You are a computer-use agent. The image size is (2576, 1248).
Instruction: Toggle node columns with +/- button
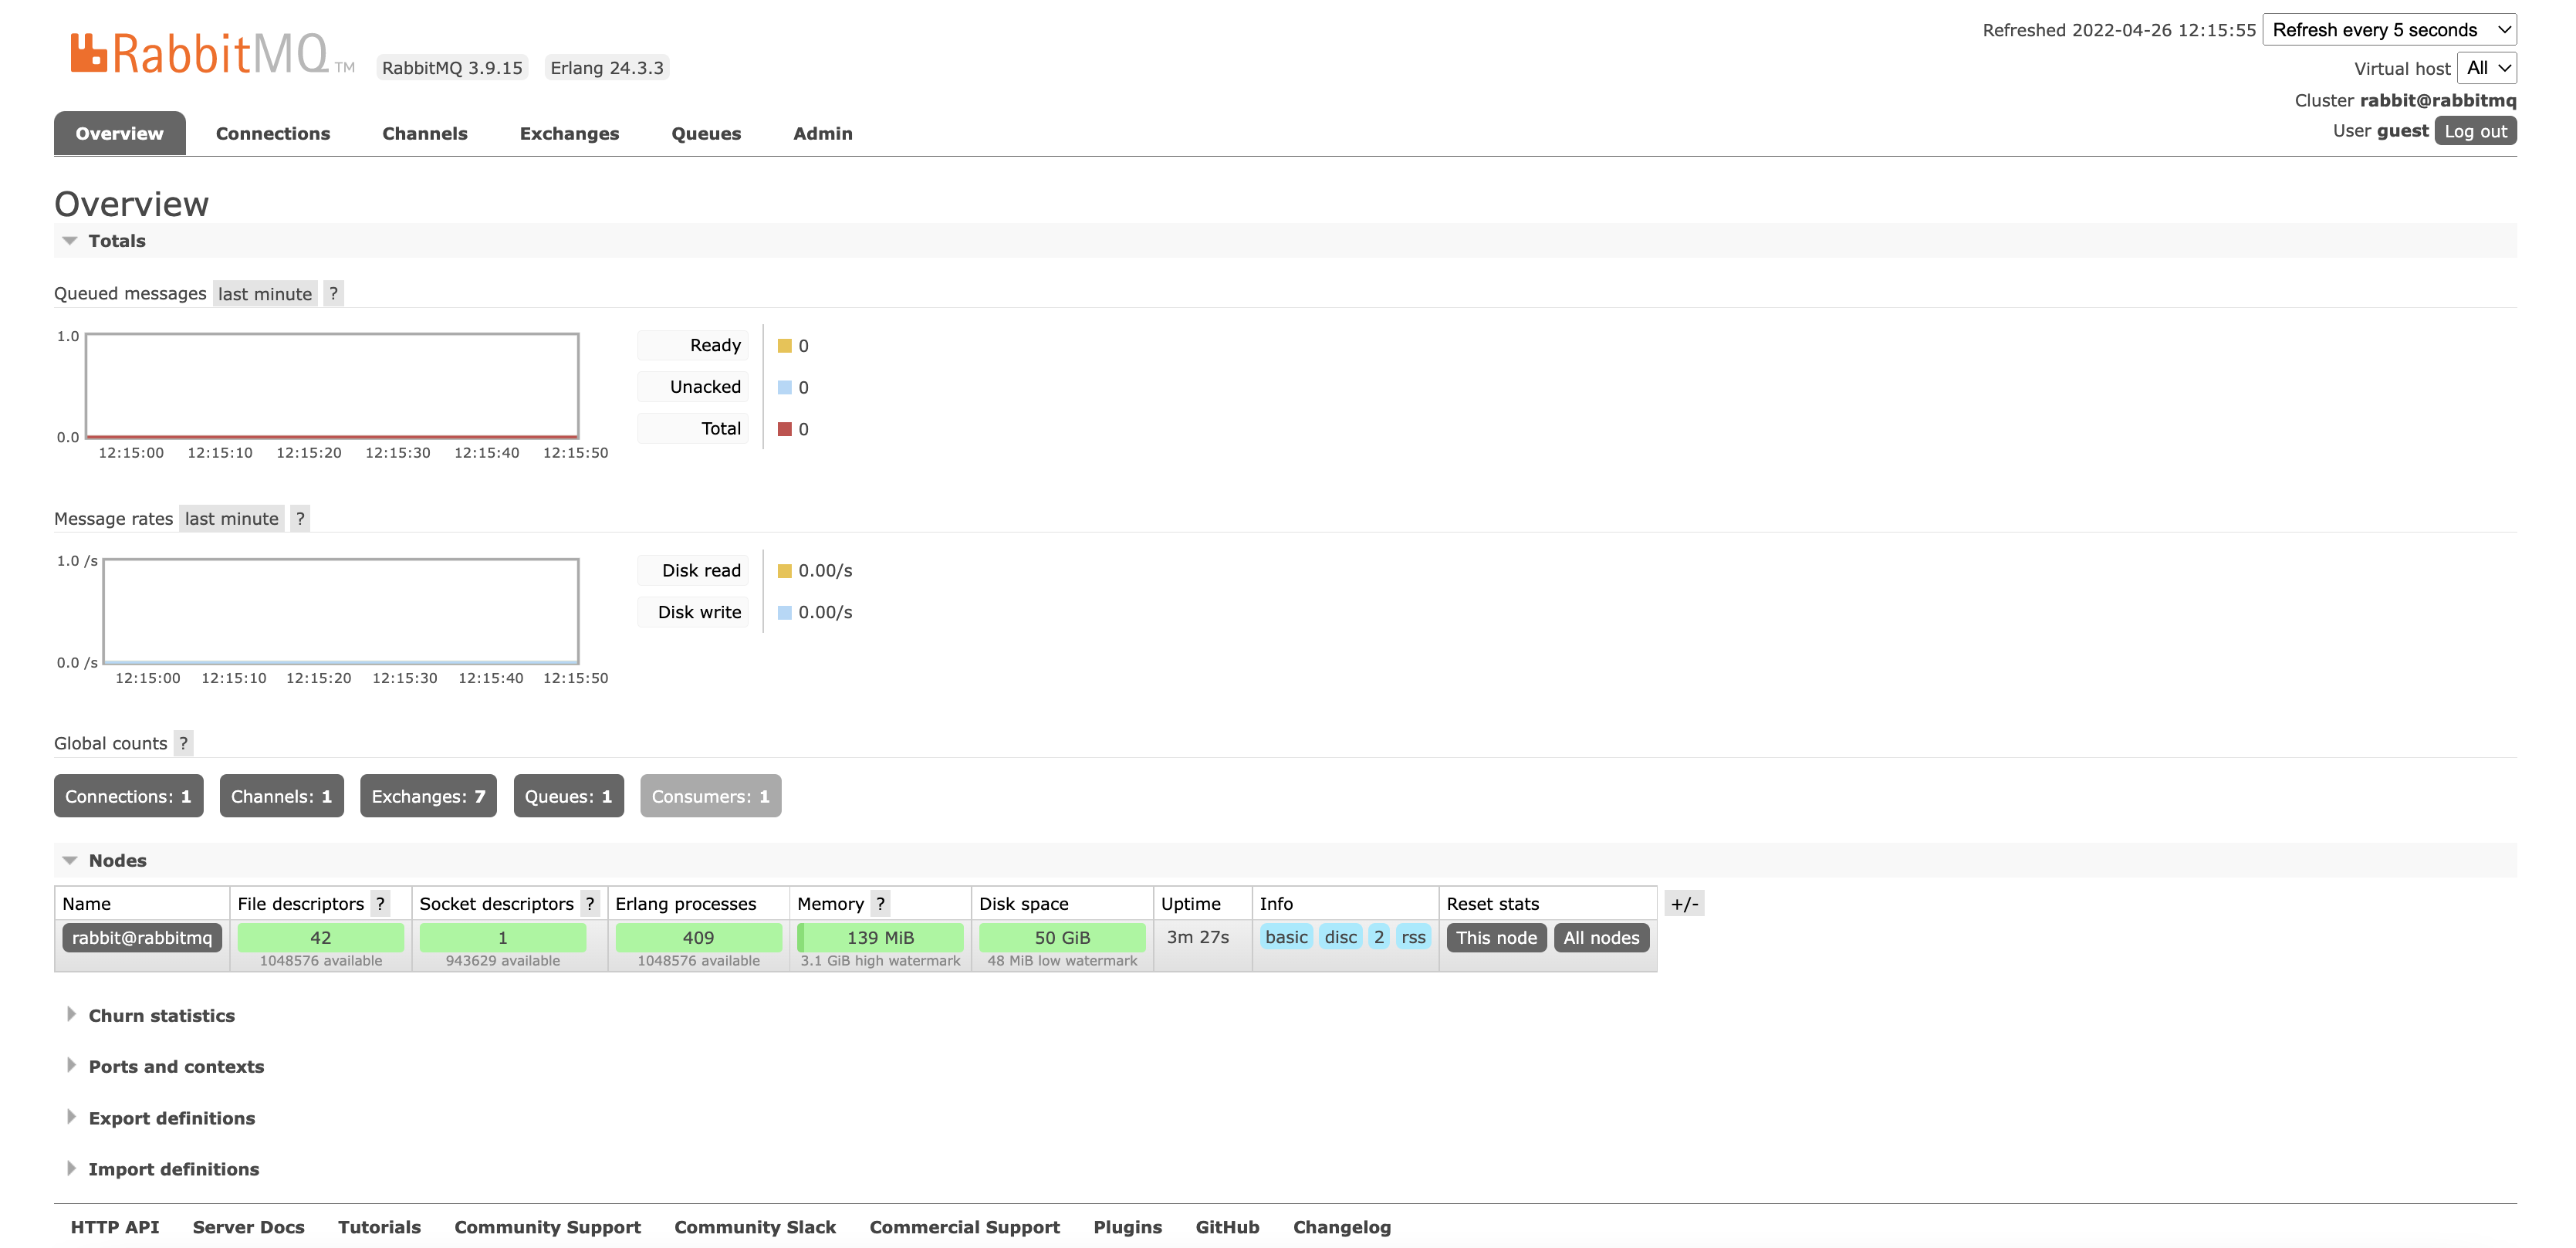point(1684,904)
